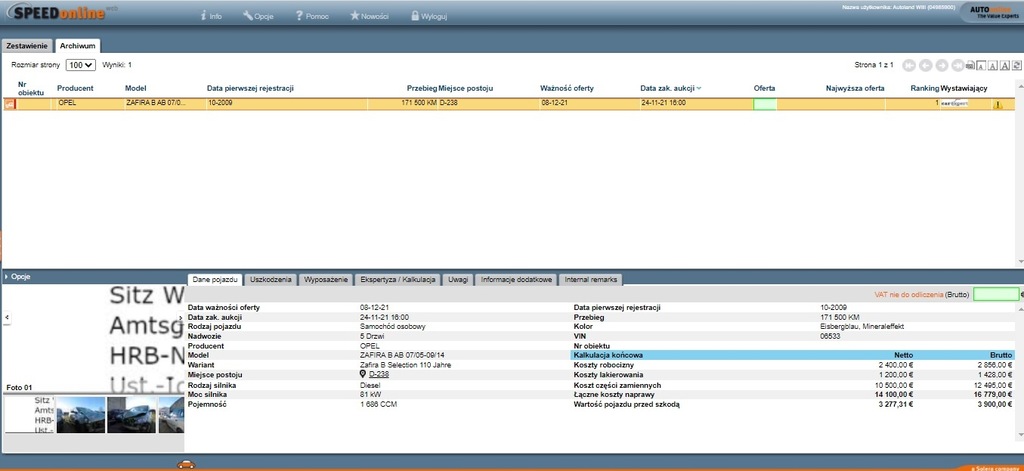This screenshot has height=471, width=1024.
Task: Open the map pin next to D-238
Action: (363, 374)
